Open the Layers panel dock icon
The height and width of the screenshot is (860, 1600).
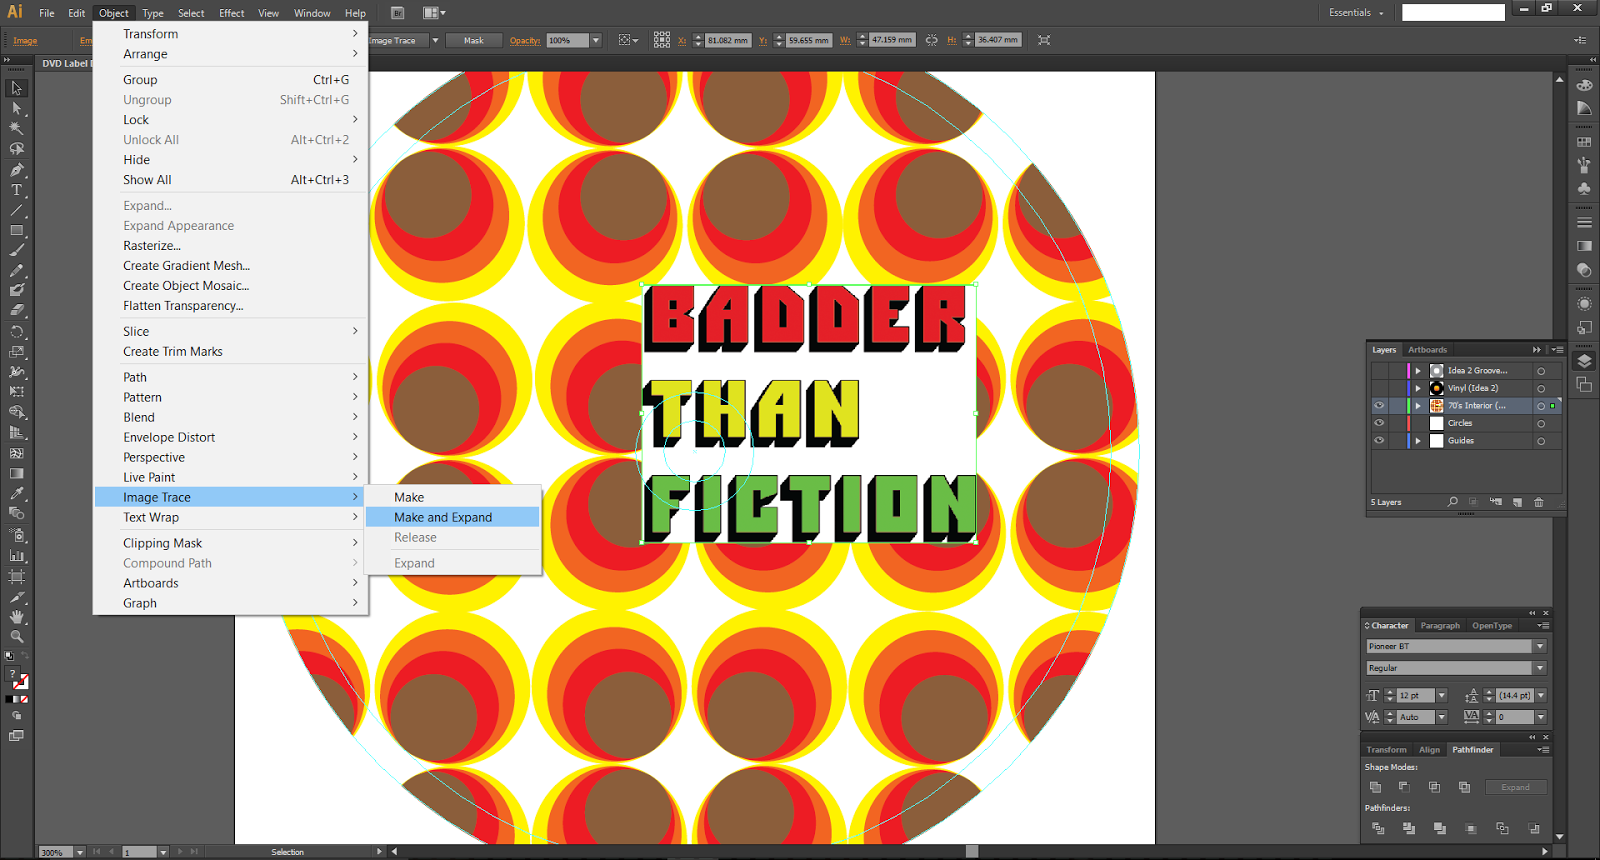point(1584,362)
